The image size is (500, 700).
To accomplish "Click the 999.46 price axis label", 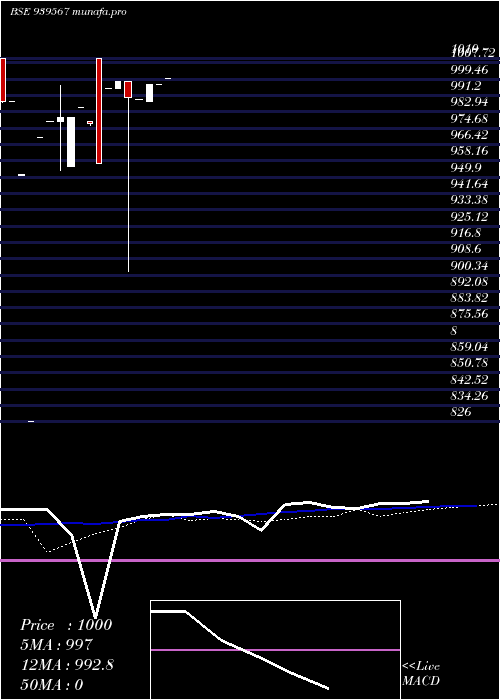I will click(469, 69).
